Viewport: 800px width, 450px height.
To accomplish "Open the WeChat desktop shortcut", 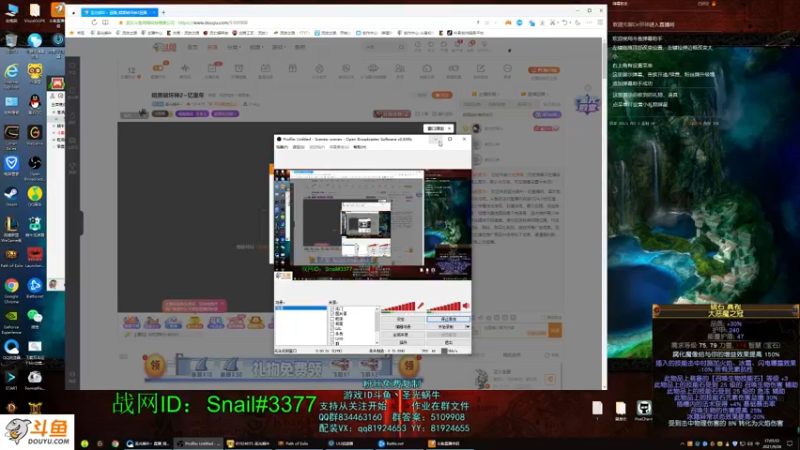I will [35, 316].
